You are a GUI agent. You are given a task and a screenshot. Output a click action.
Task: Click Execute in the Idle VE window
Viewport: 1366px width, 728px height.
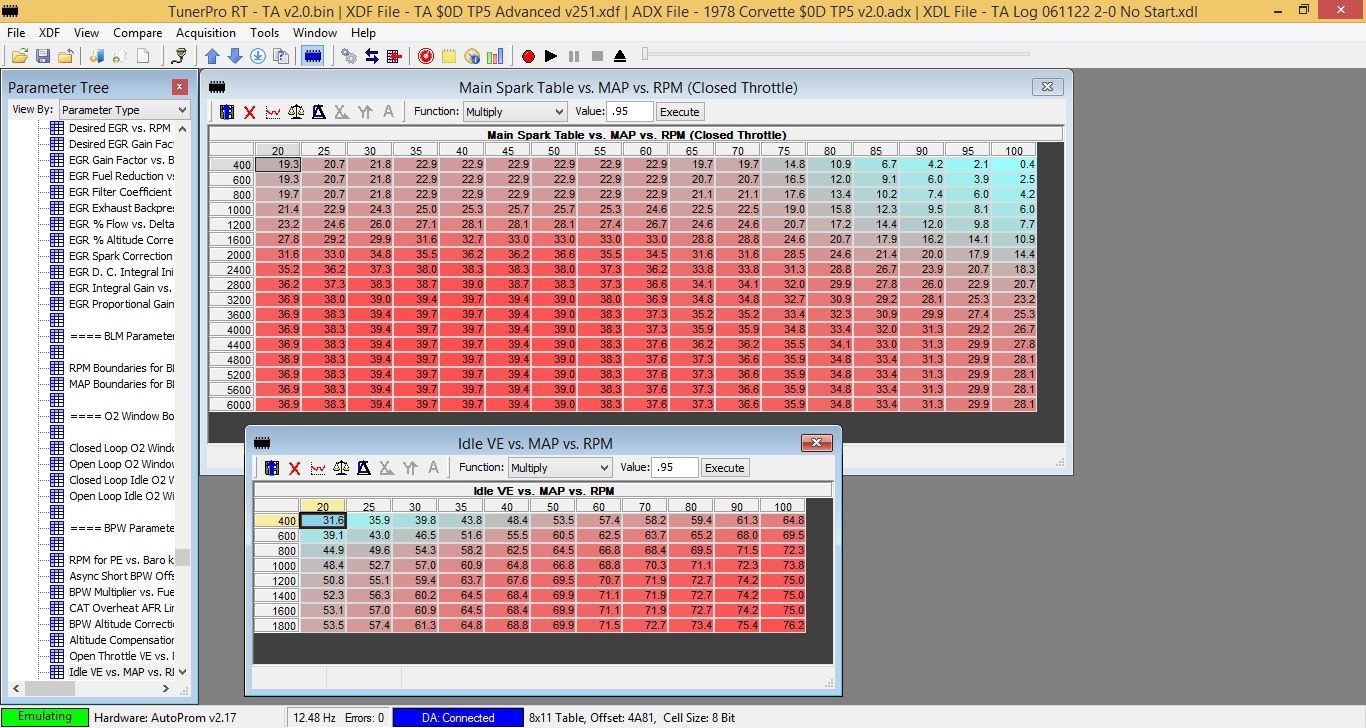[724, 468]
